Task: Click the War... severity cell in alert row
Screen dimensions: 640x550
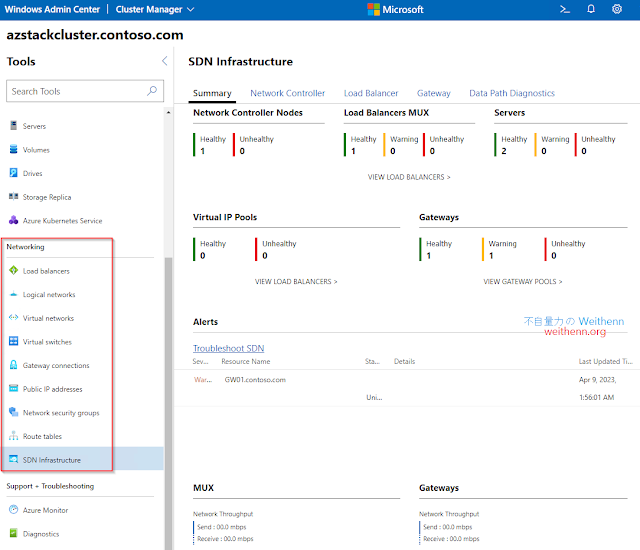Action: (203, 380)
